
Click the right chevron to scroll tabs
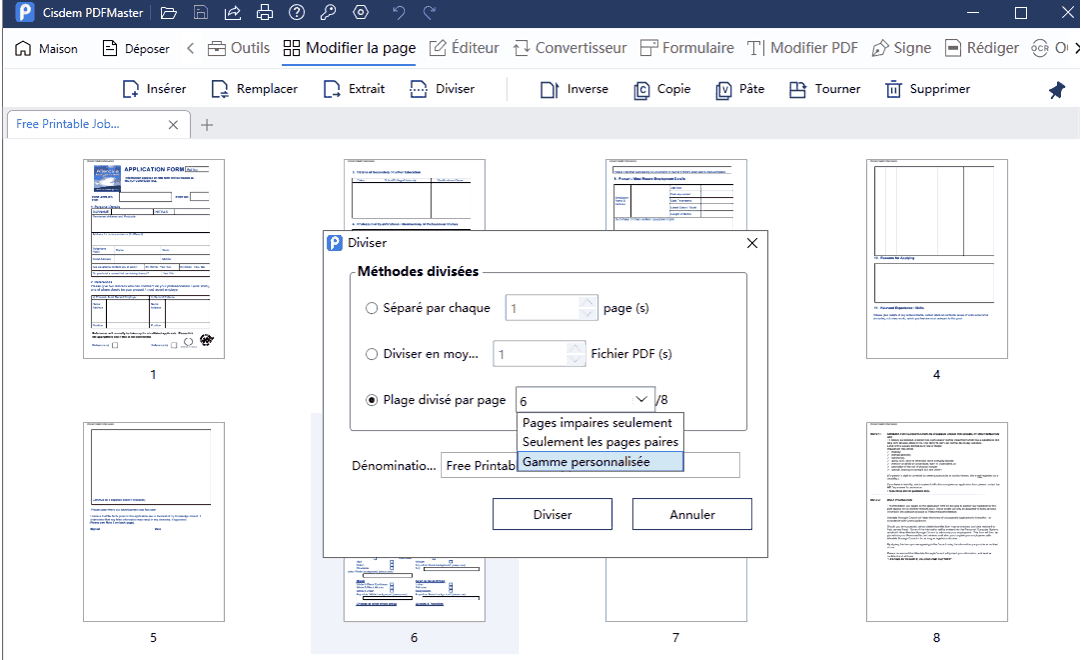click(x=1076, y=48)
